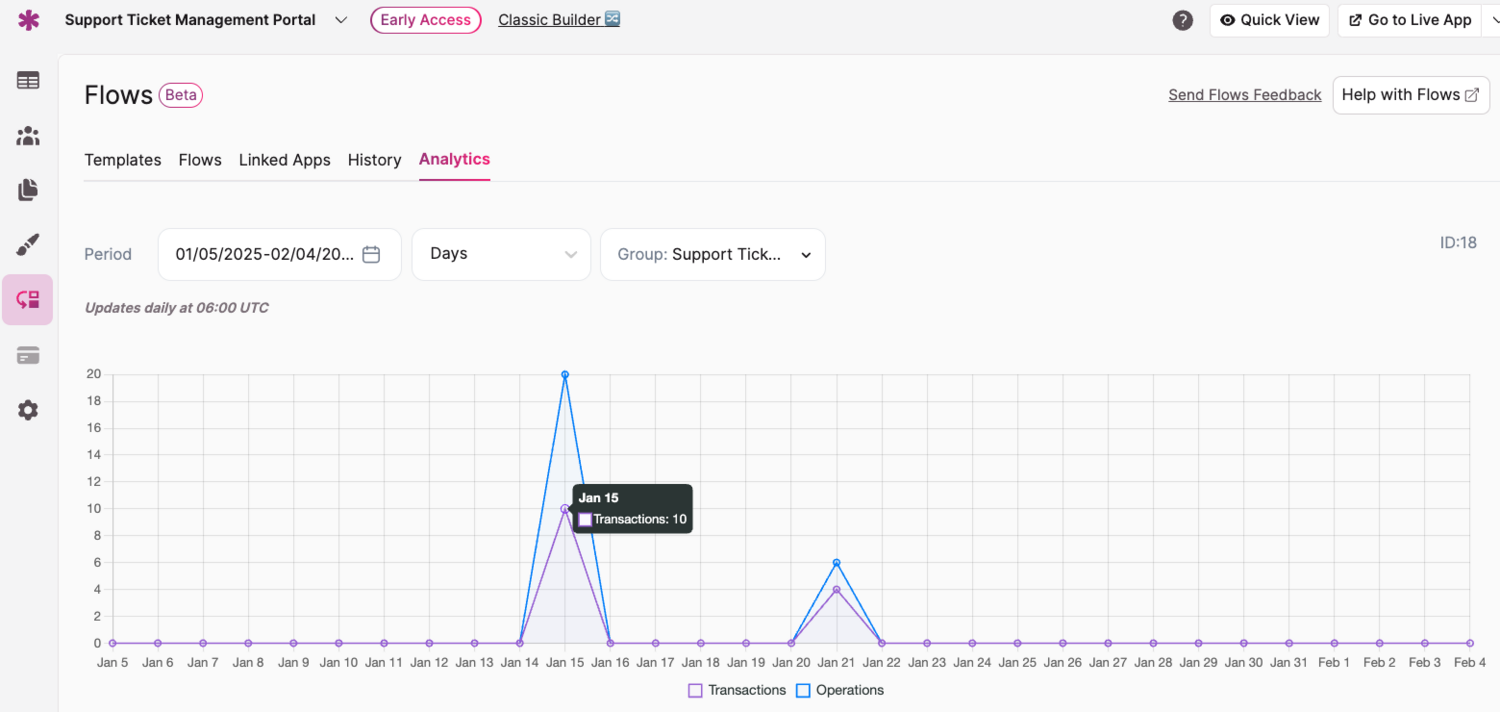This screenshot has width=1500, height=712.
Task: Toggle the Transactions legend series
Action: [x=737, y=690]
